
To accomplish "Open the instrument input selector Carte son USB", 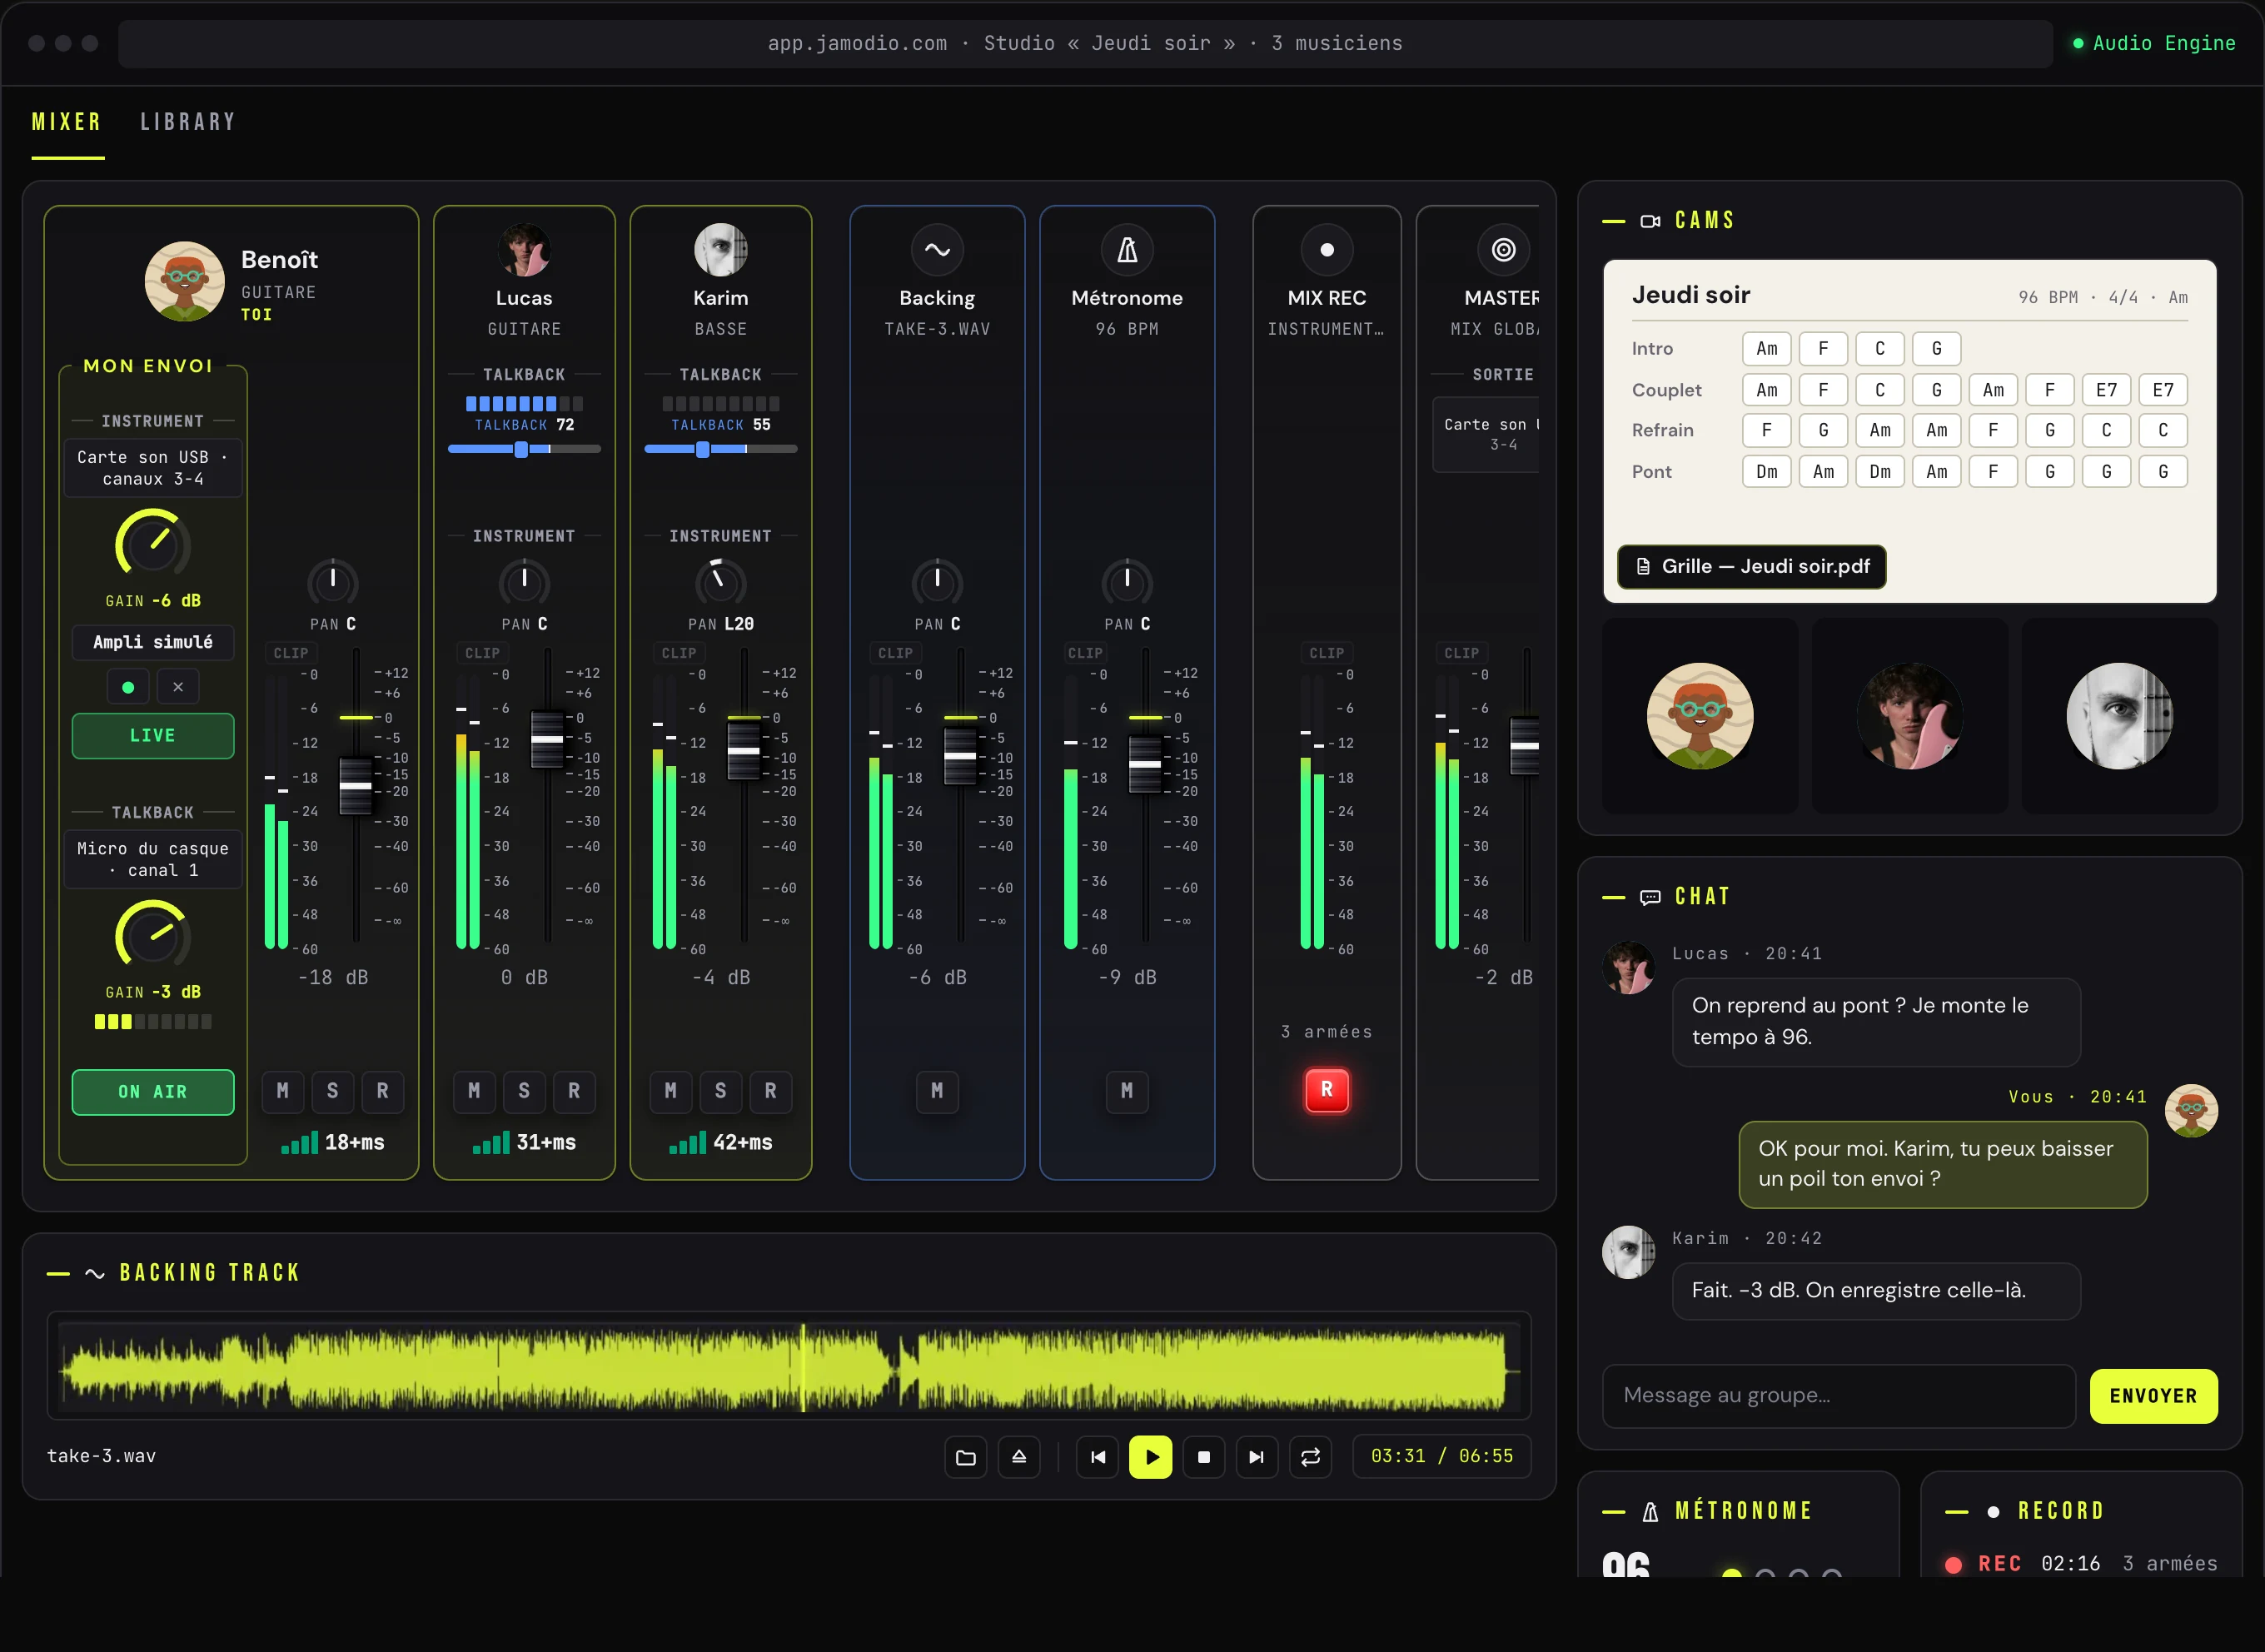I will click(x=153, y=468).
